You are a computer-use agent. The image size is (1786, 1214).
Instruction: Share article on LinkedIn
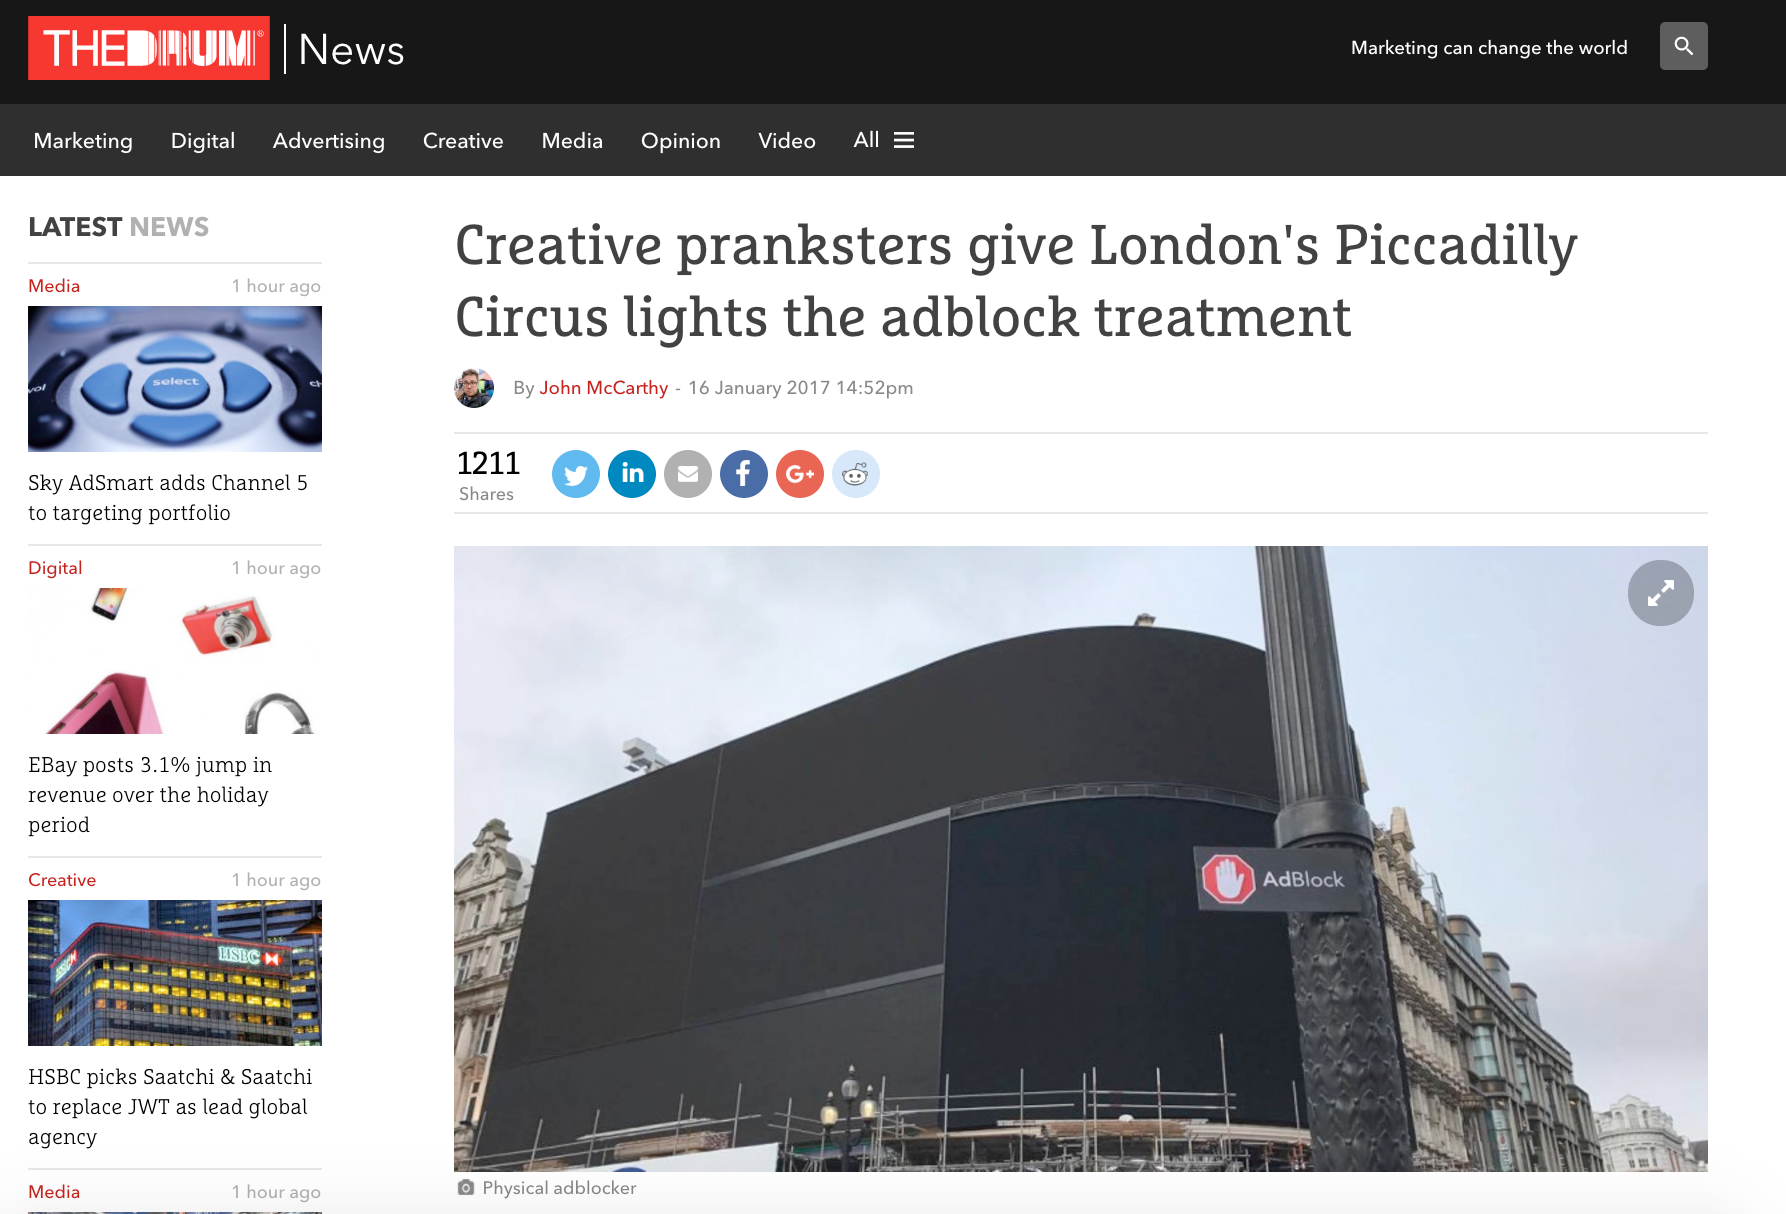click(632, 474)
